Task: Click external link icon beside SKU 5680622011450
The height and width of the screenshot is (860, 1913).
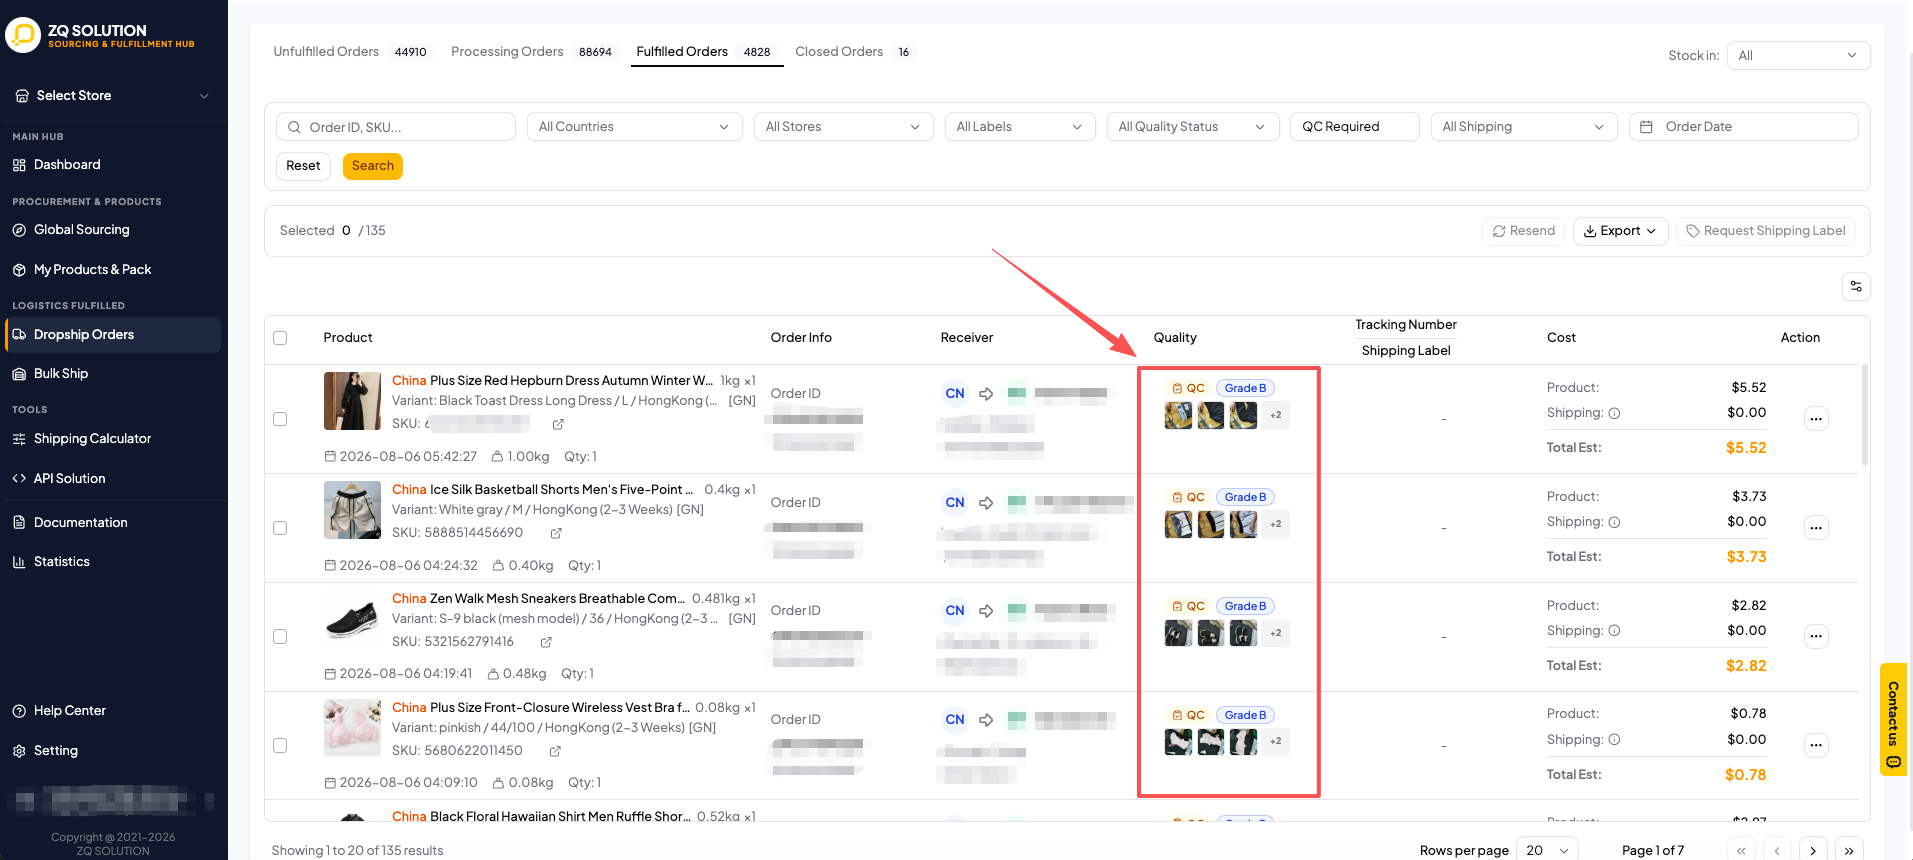Action: pyautogui.click(x=555, y=751)
